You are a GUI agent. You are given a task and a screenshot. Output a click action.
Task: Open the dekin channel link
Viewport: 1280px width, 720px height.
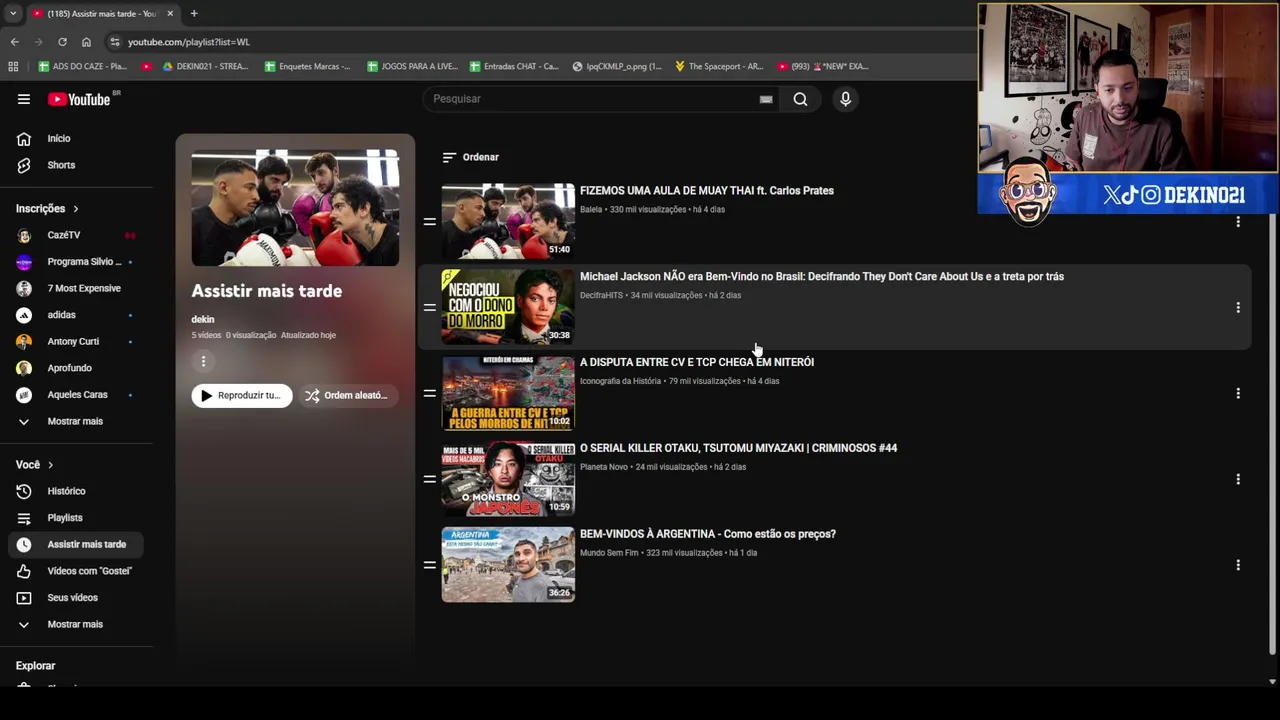point(203,319)
